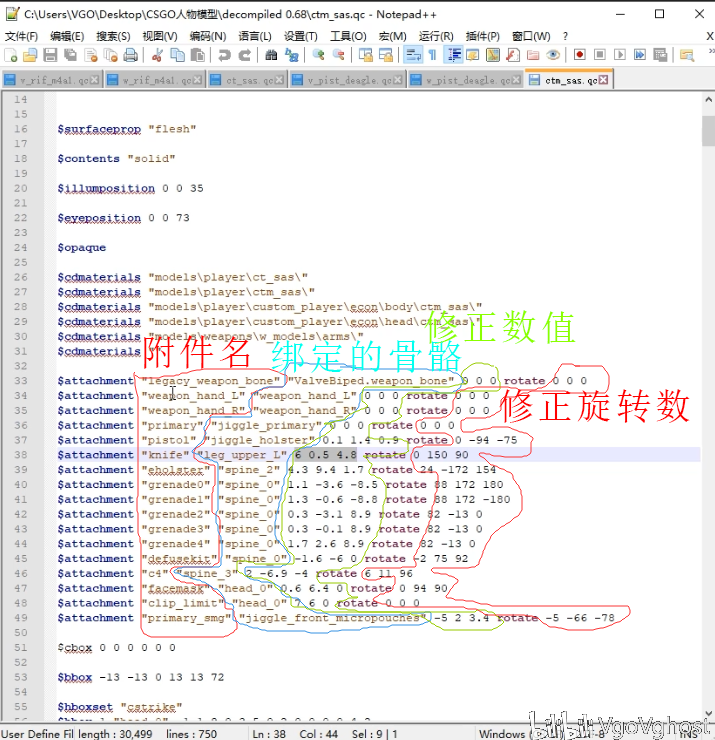Image resolution: width=715 pixels, height=740 pixels.
Task: Toggle the indent guide display
Action: 453,55
